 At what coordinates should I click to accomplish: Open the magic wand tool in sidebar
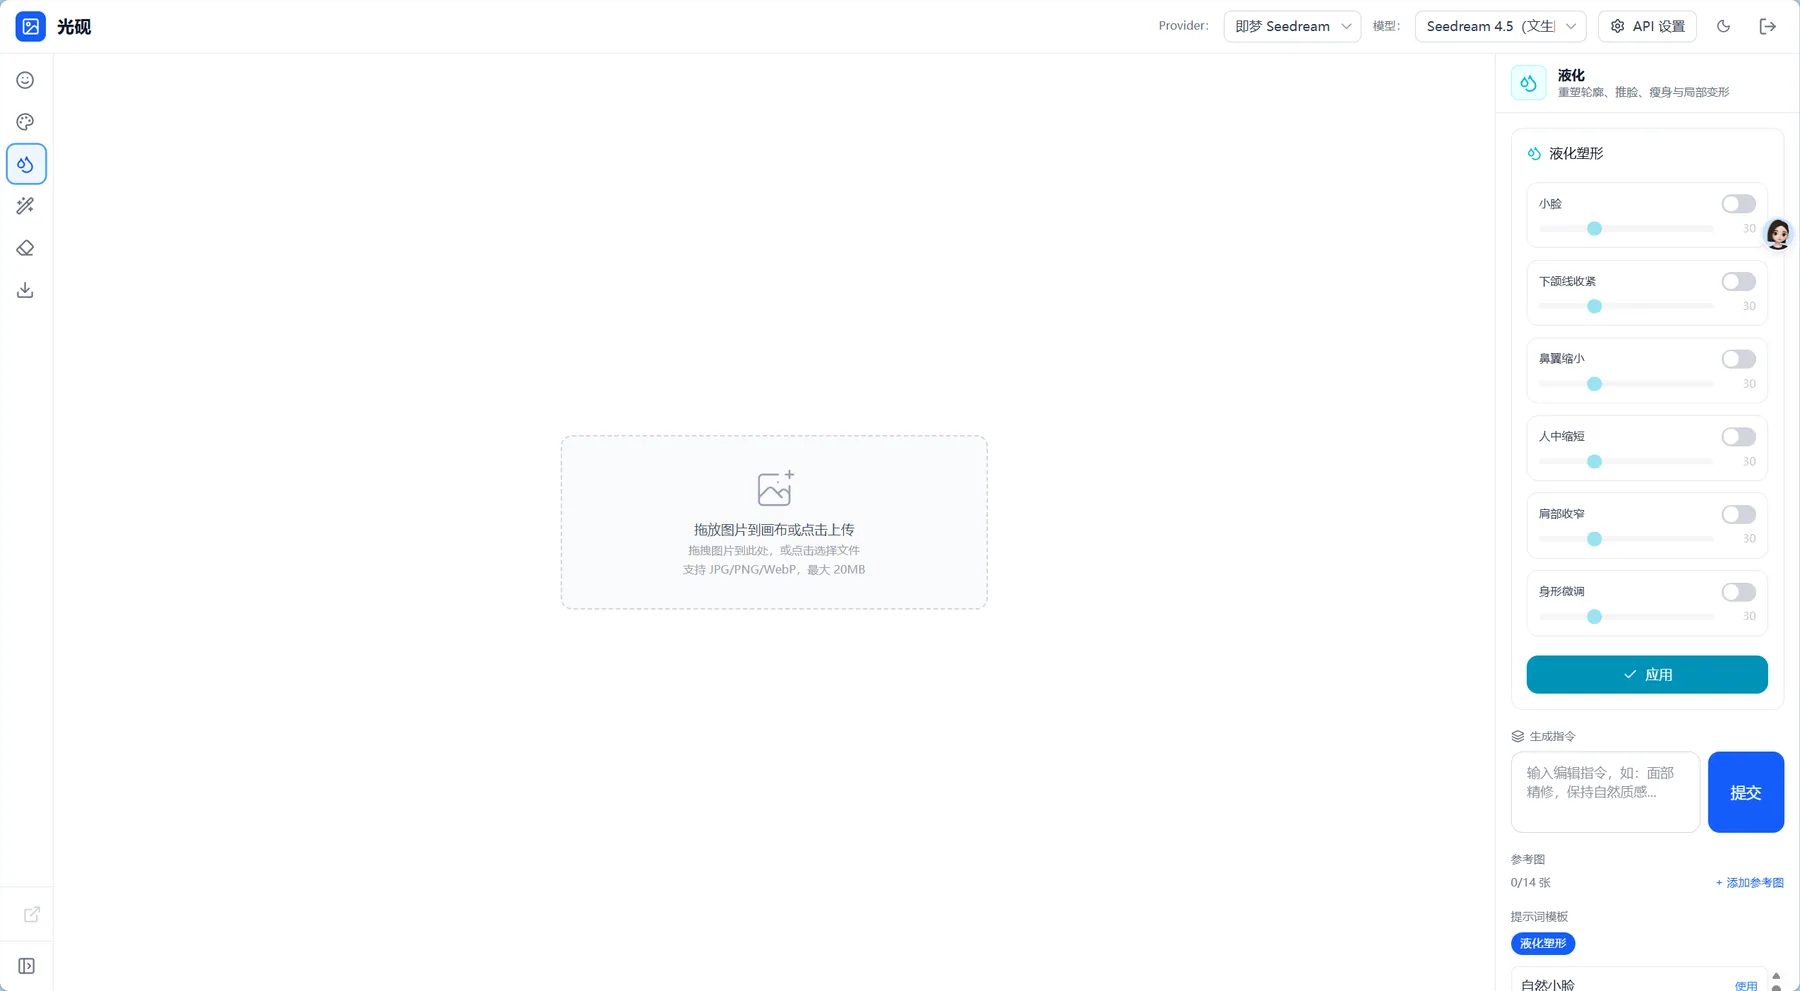(25, 206)
